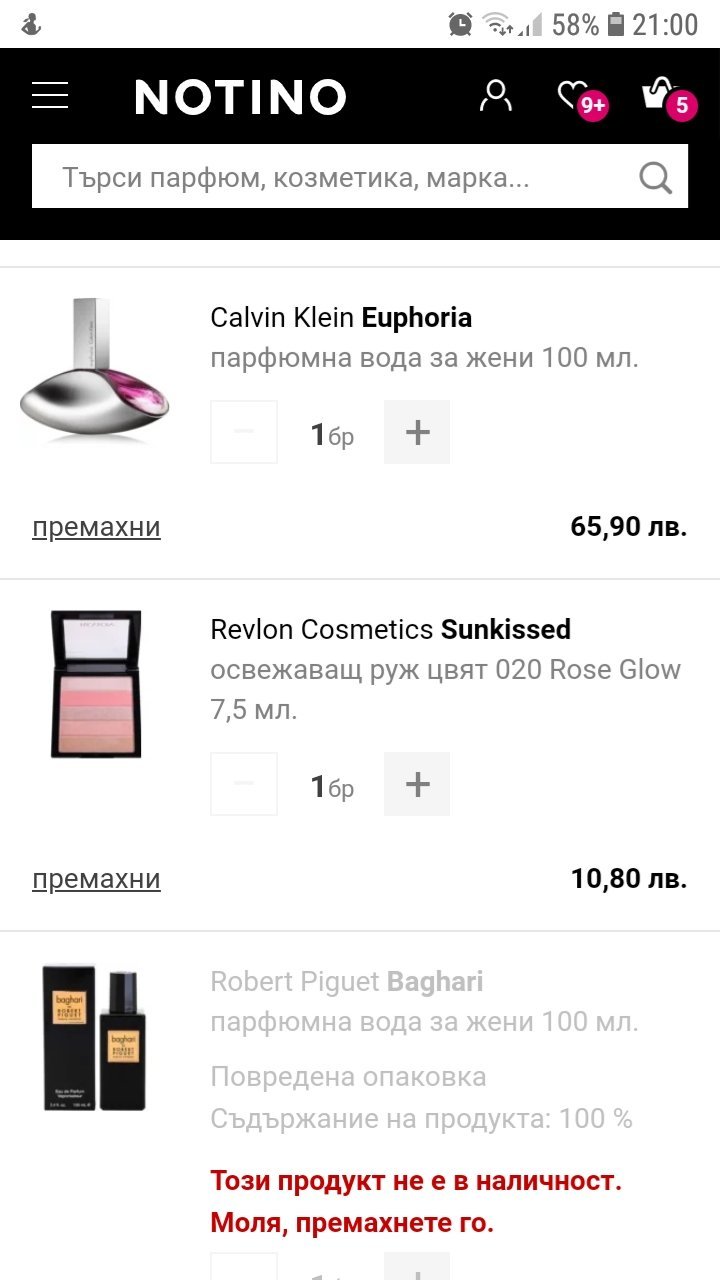Open the wishlist heart icon
The height and width of the screenshot is (1280, 720).
tap(578, 97)
